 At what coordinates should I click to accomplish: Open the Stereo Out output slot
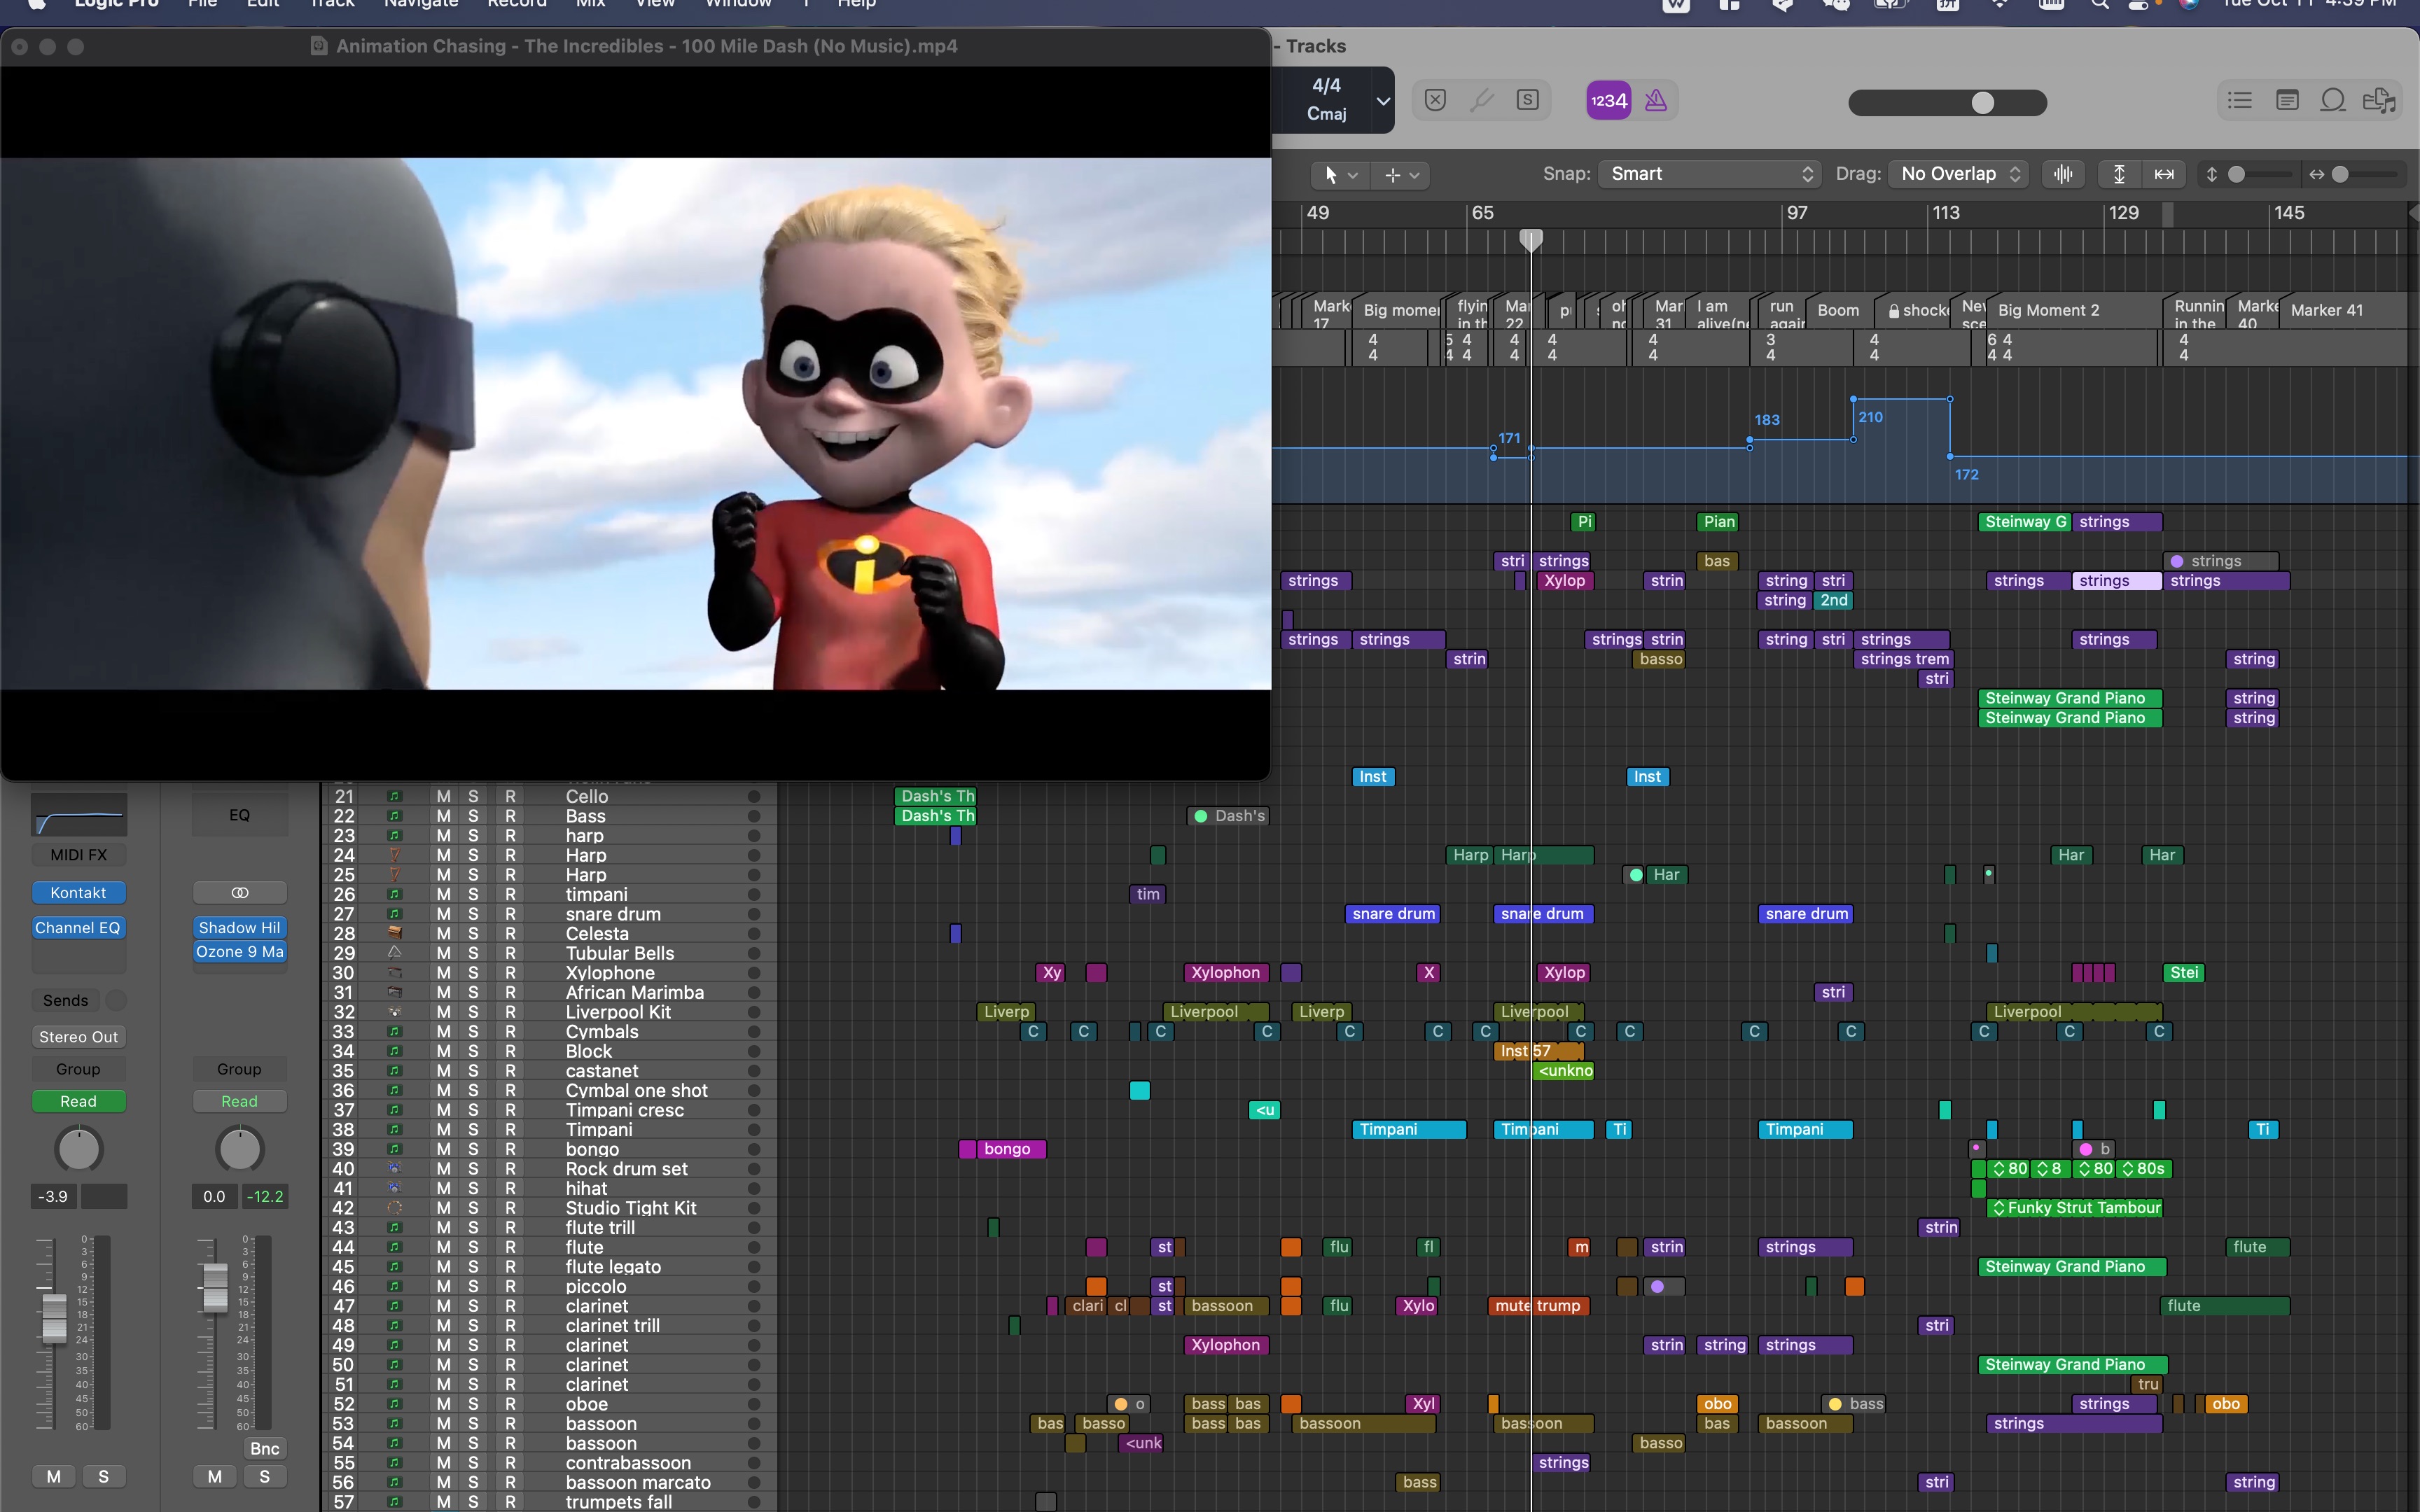tap(79, 1037)
